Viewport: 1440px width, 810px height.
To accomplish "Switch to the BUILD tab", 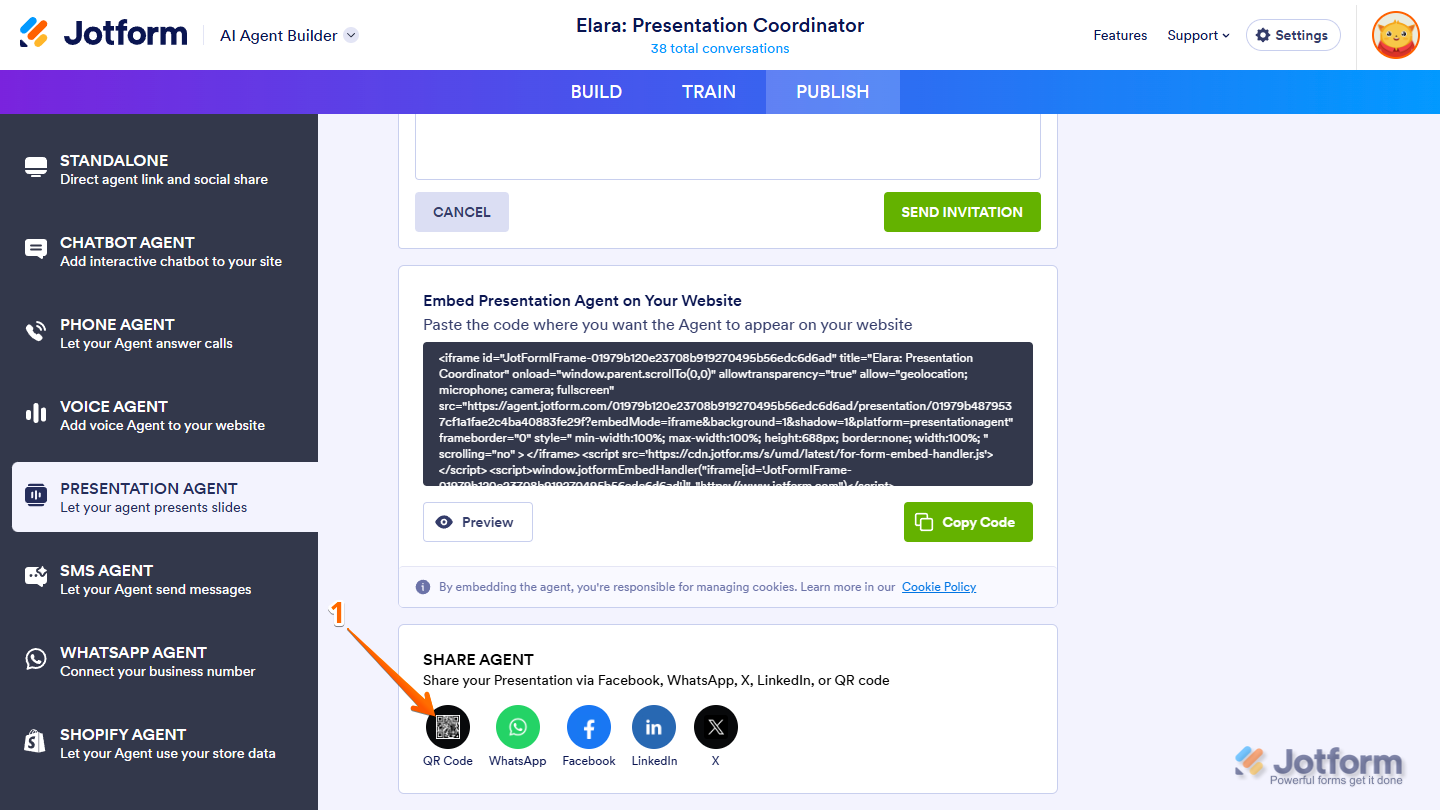I will click(x=596, y=92).
